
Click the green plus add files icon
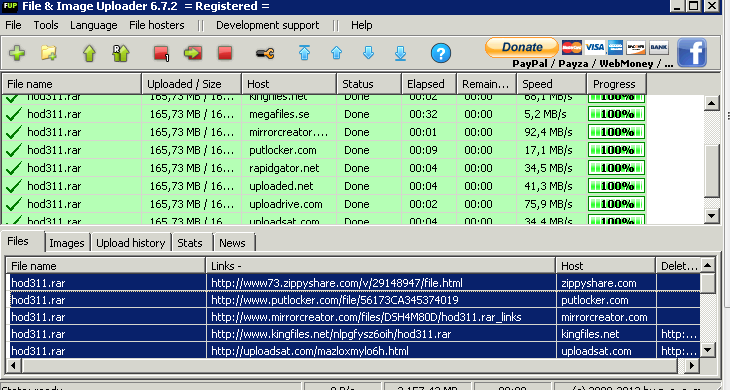click(x=17, y=53)
